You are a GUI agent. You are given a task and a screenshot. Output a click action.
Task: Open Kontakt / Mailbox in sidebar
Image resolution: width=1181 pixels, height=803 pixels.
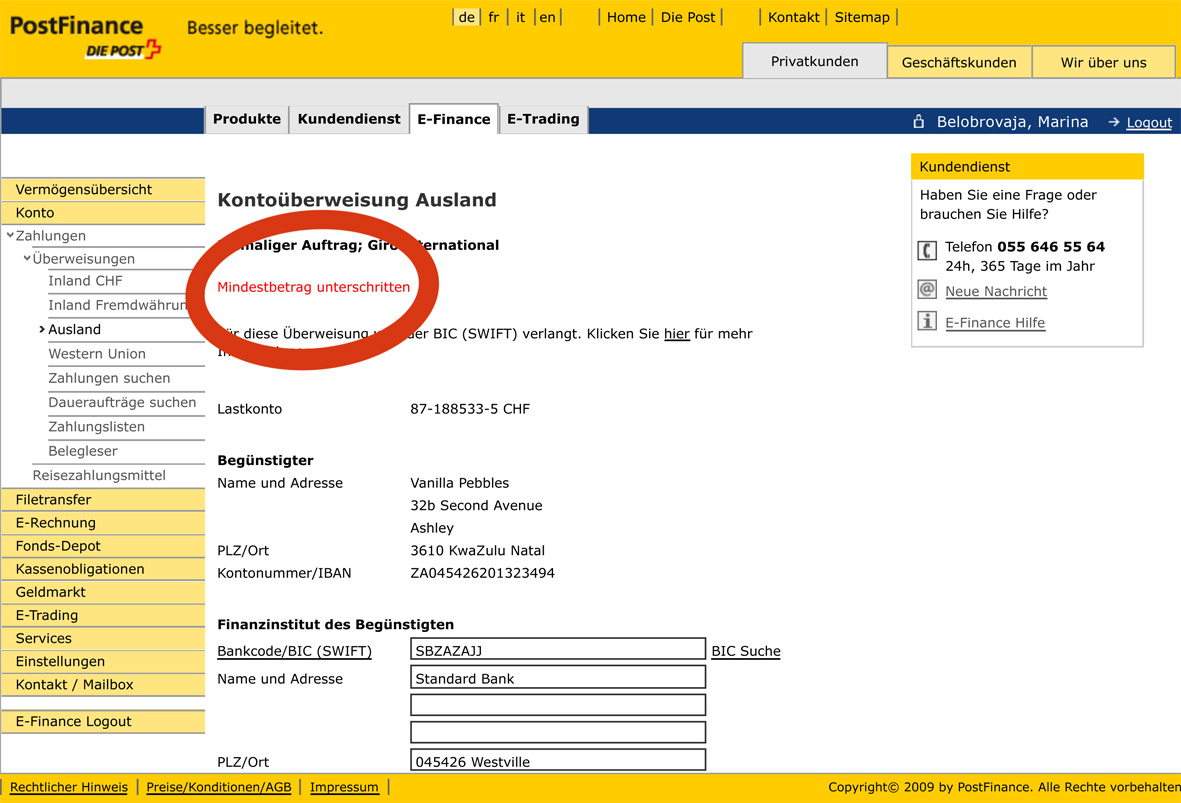(103, 685)
